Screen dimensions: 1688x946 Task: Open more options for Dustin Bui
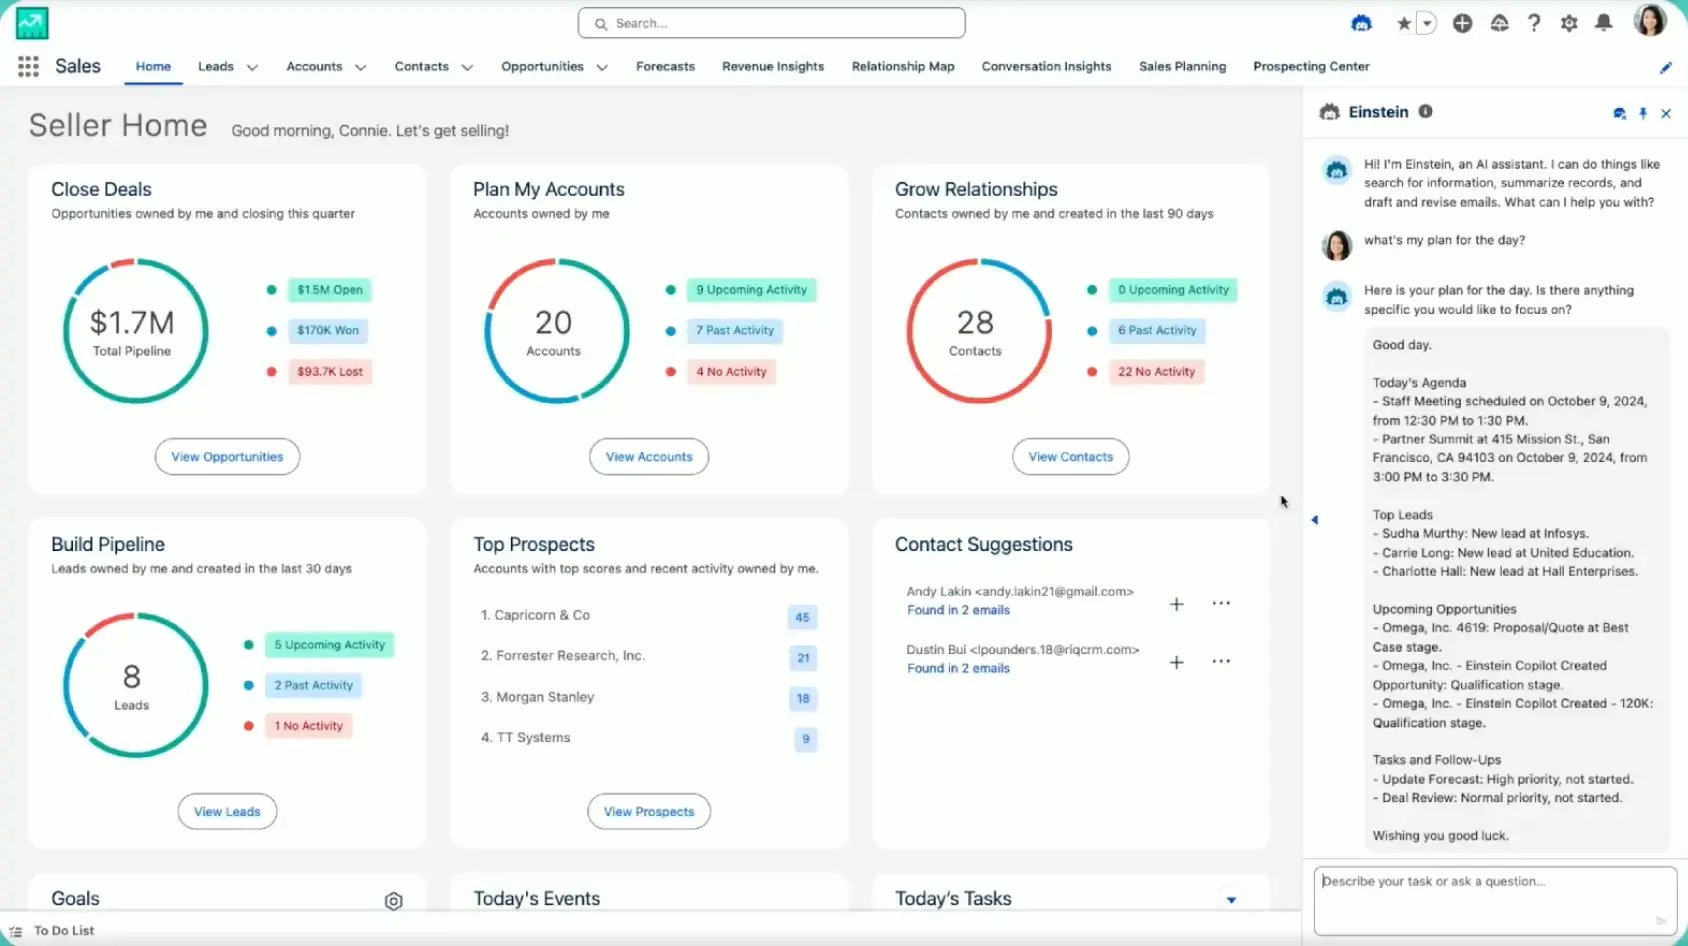tap(1221, 661)
